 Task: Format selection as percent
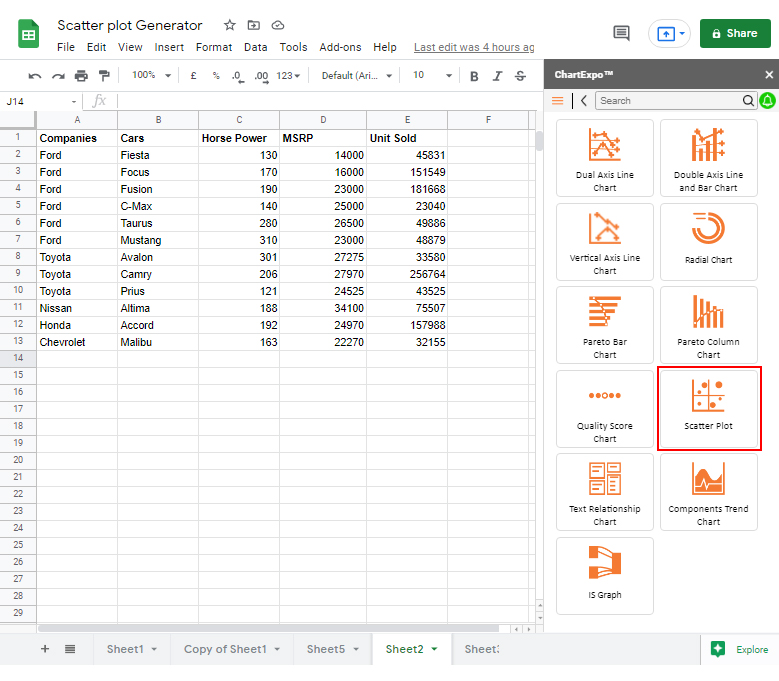click(216, 76)
